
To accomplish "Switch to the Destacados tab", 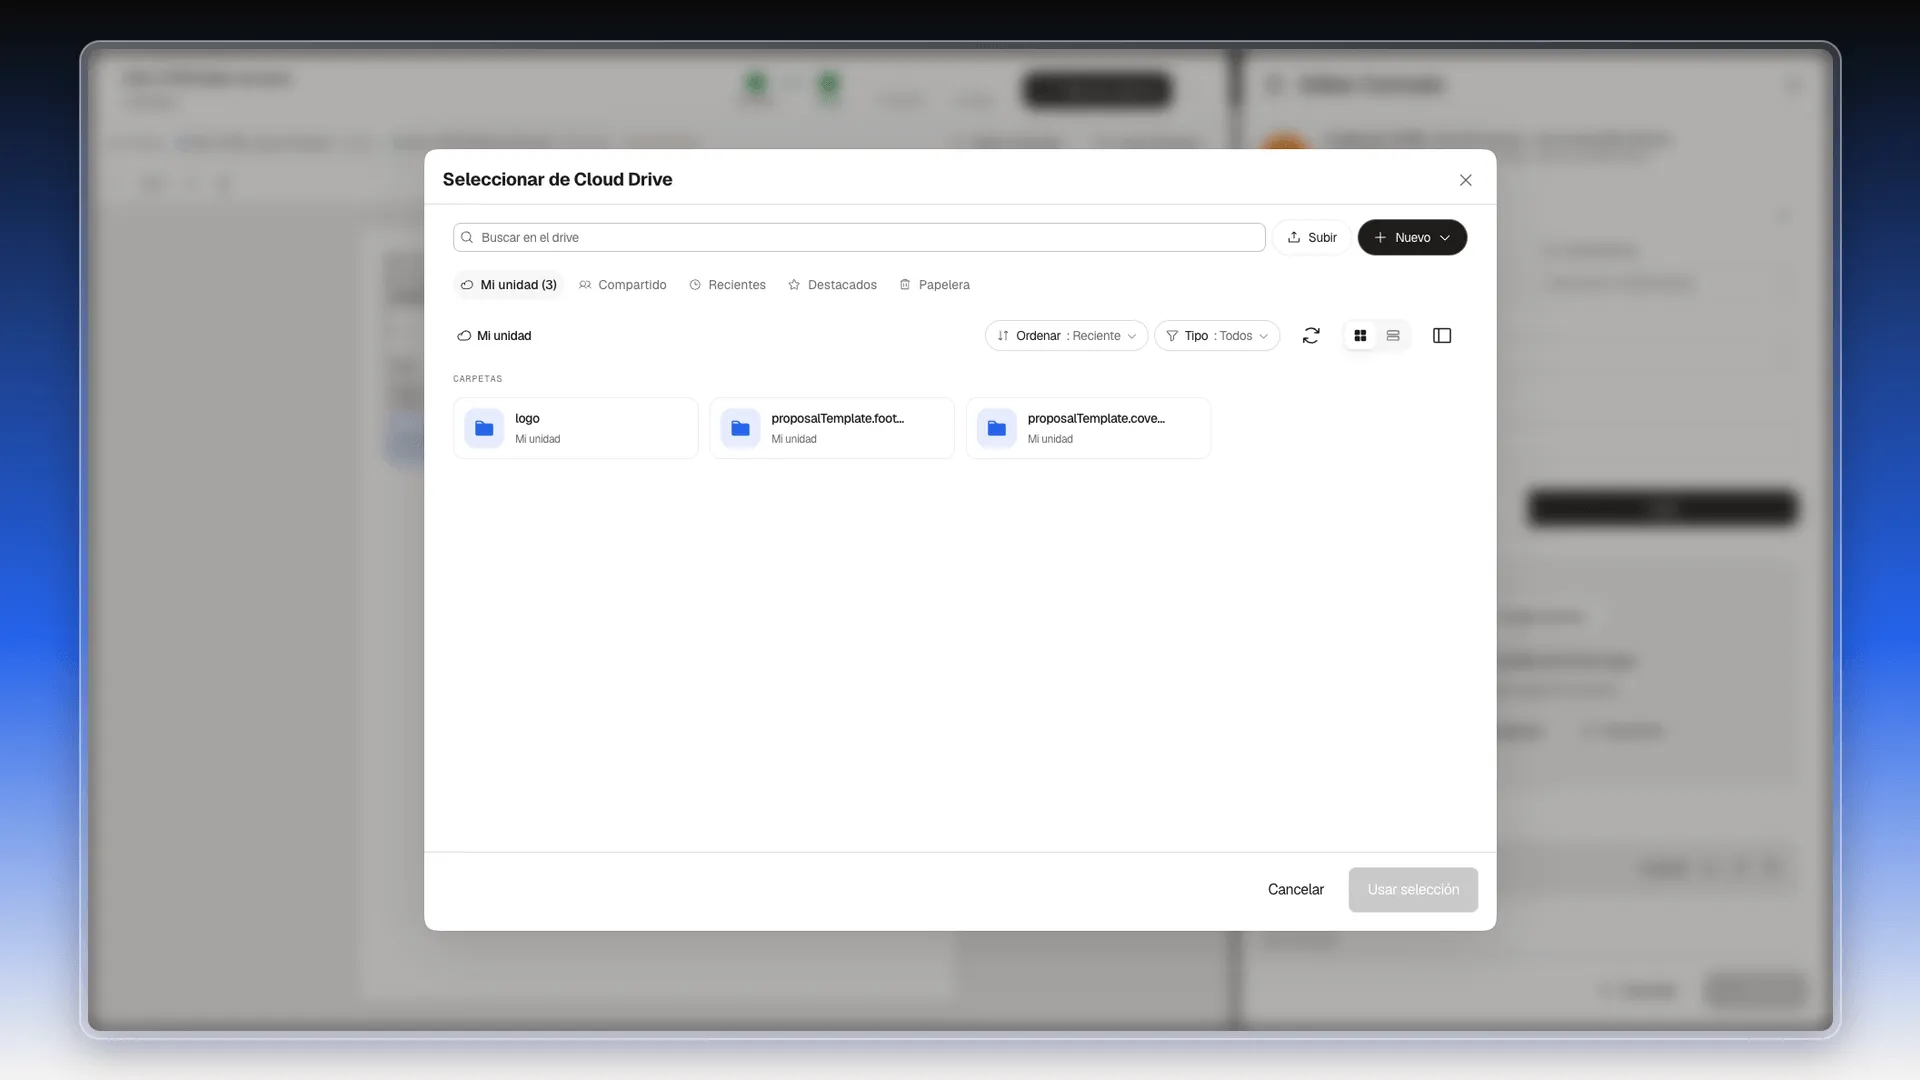I will [832, 285].
